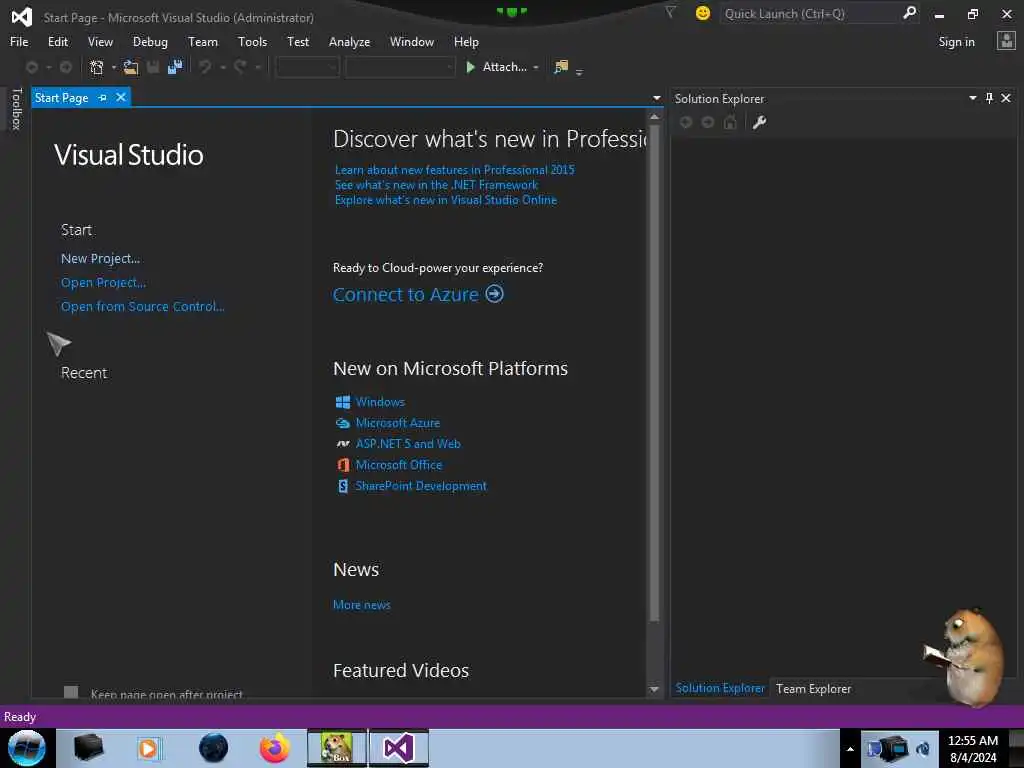
Task: Click the Quick Launch magnifier icon
Action: (909, 12)
